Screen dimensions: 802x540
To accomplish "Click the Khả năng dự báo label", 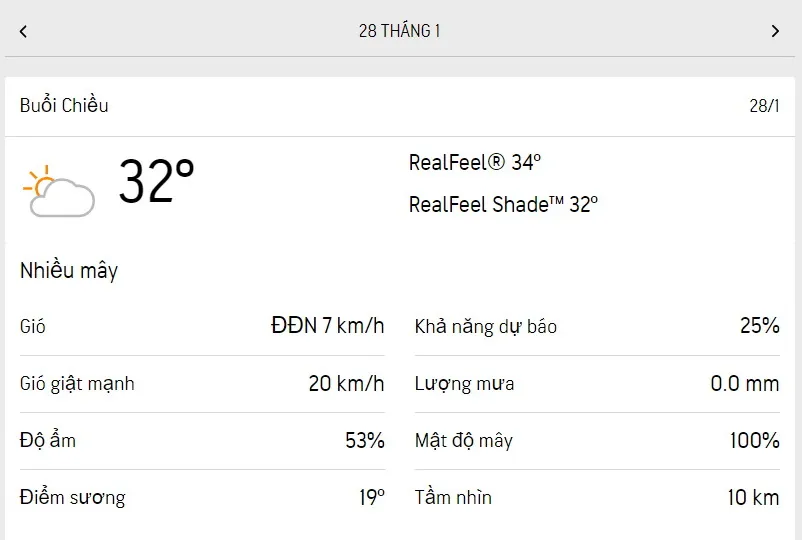I will 486,327.
